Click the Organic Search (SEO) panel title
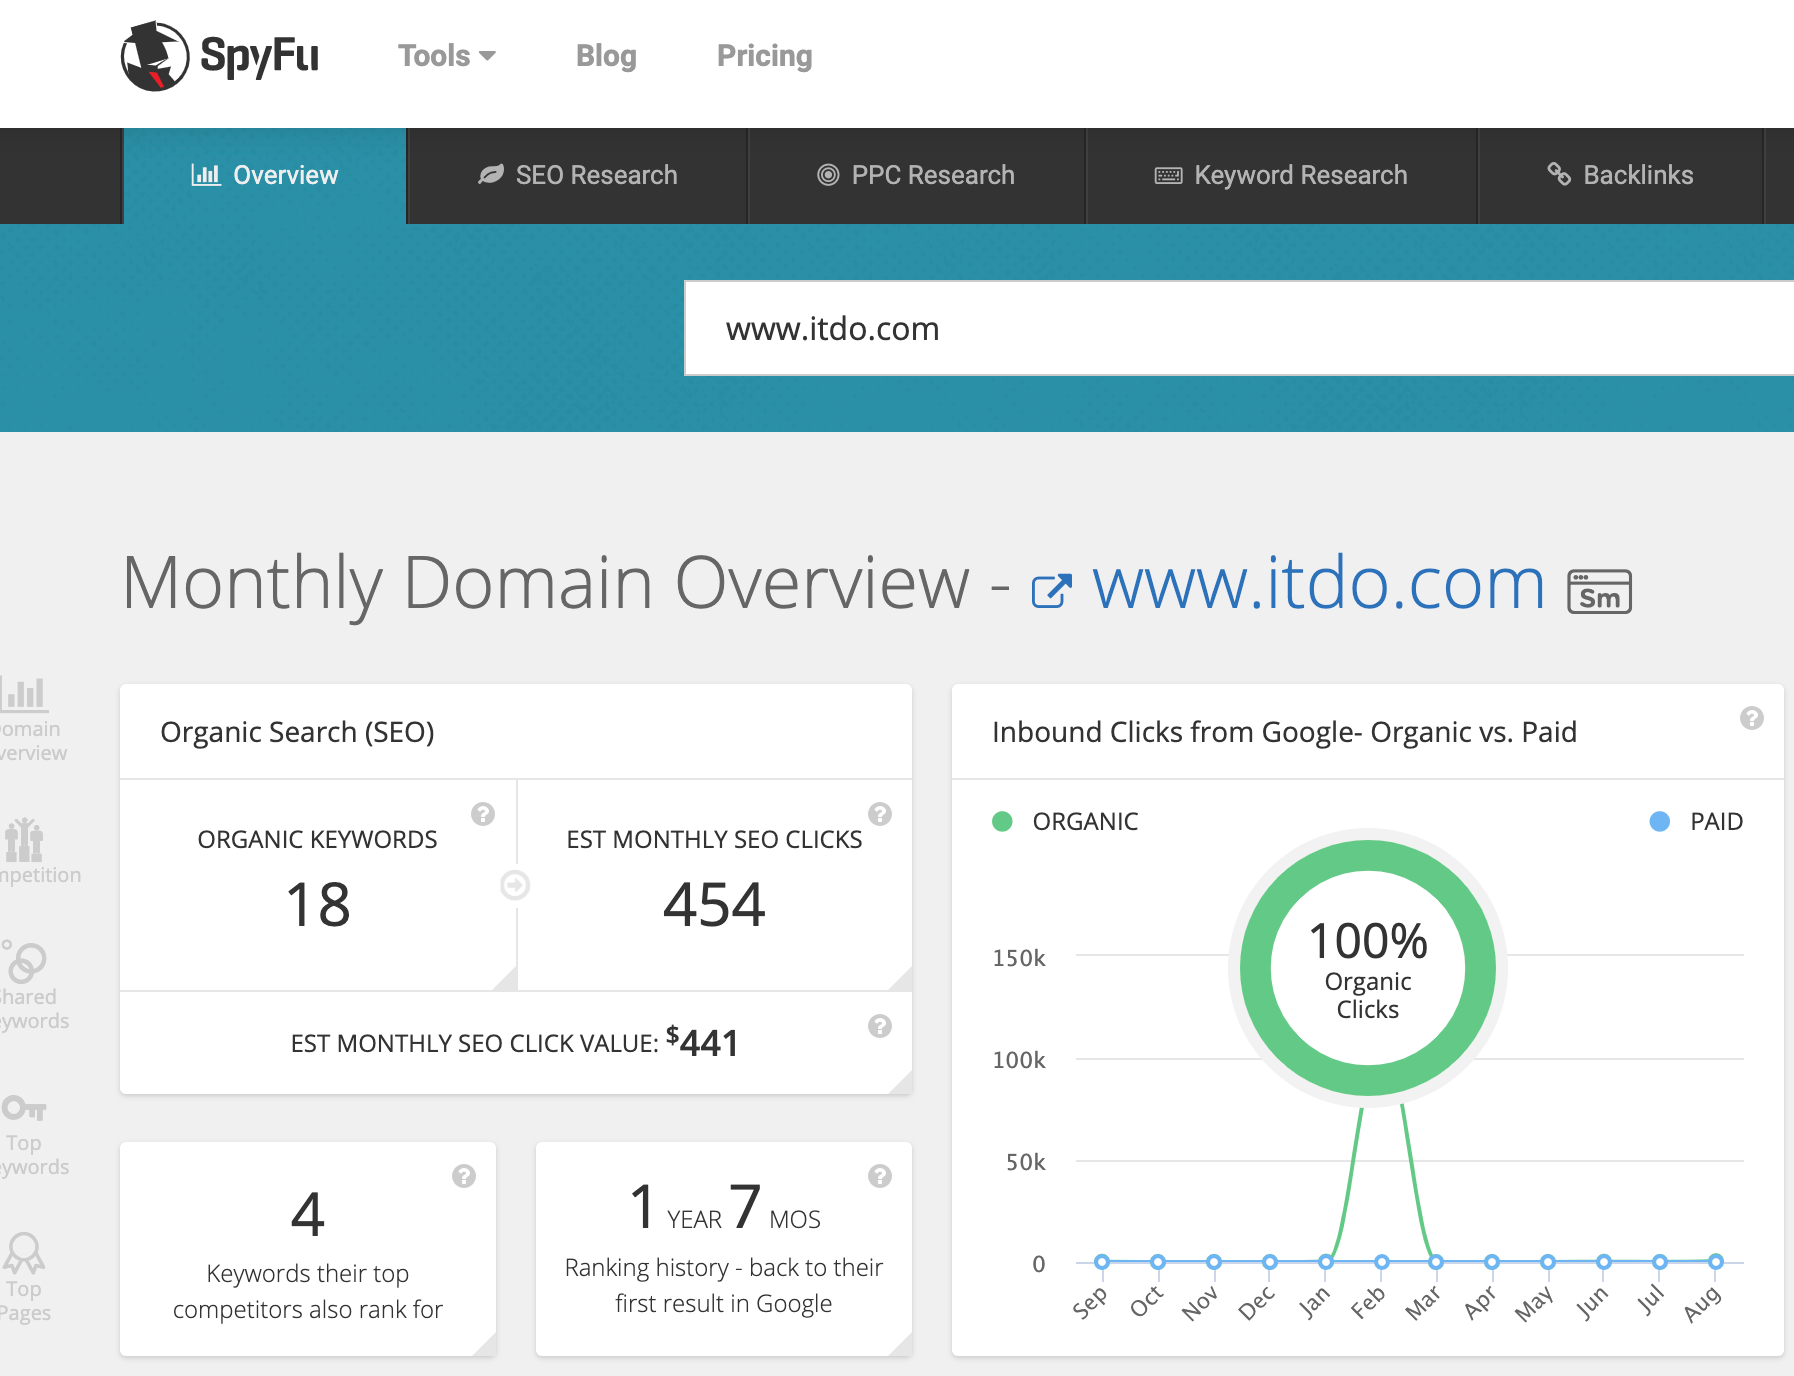The height and width of the screenshot is (1376, 1794). coord(297,732)
